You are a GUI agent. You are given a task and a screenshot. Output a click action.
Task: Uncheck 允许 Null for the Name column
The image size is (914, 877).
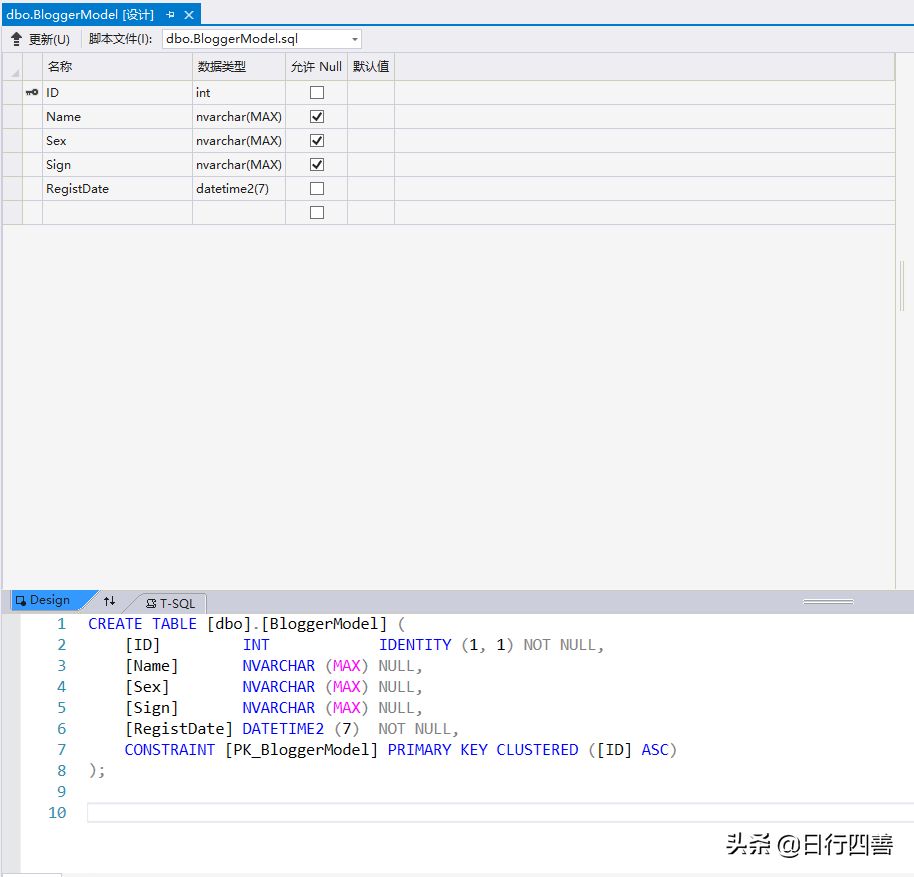click(x=316, y=116)
